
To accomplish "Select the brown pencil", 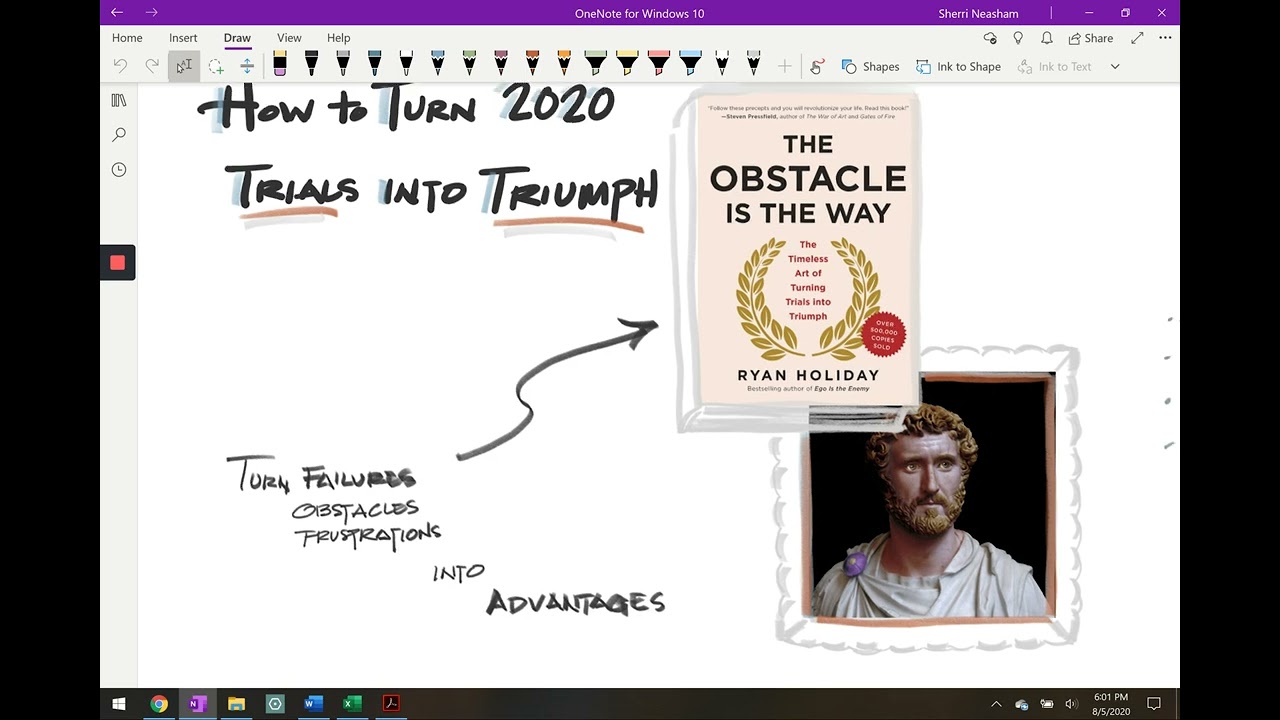I will pyautogui.click(x=532, y=64).
